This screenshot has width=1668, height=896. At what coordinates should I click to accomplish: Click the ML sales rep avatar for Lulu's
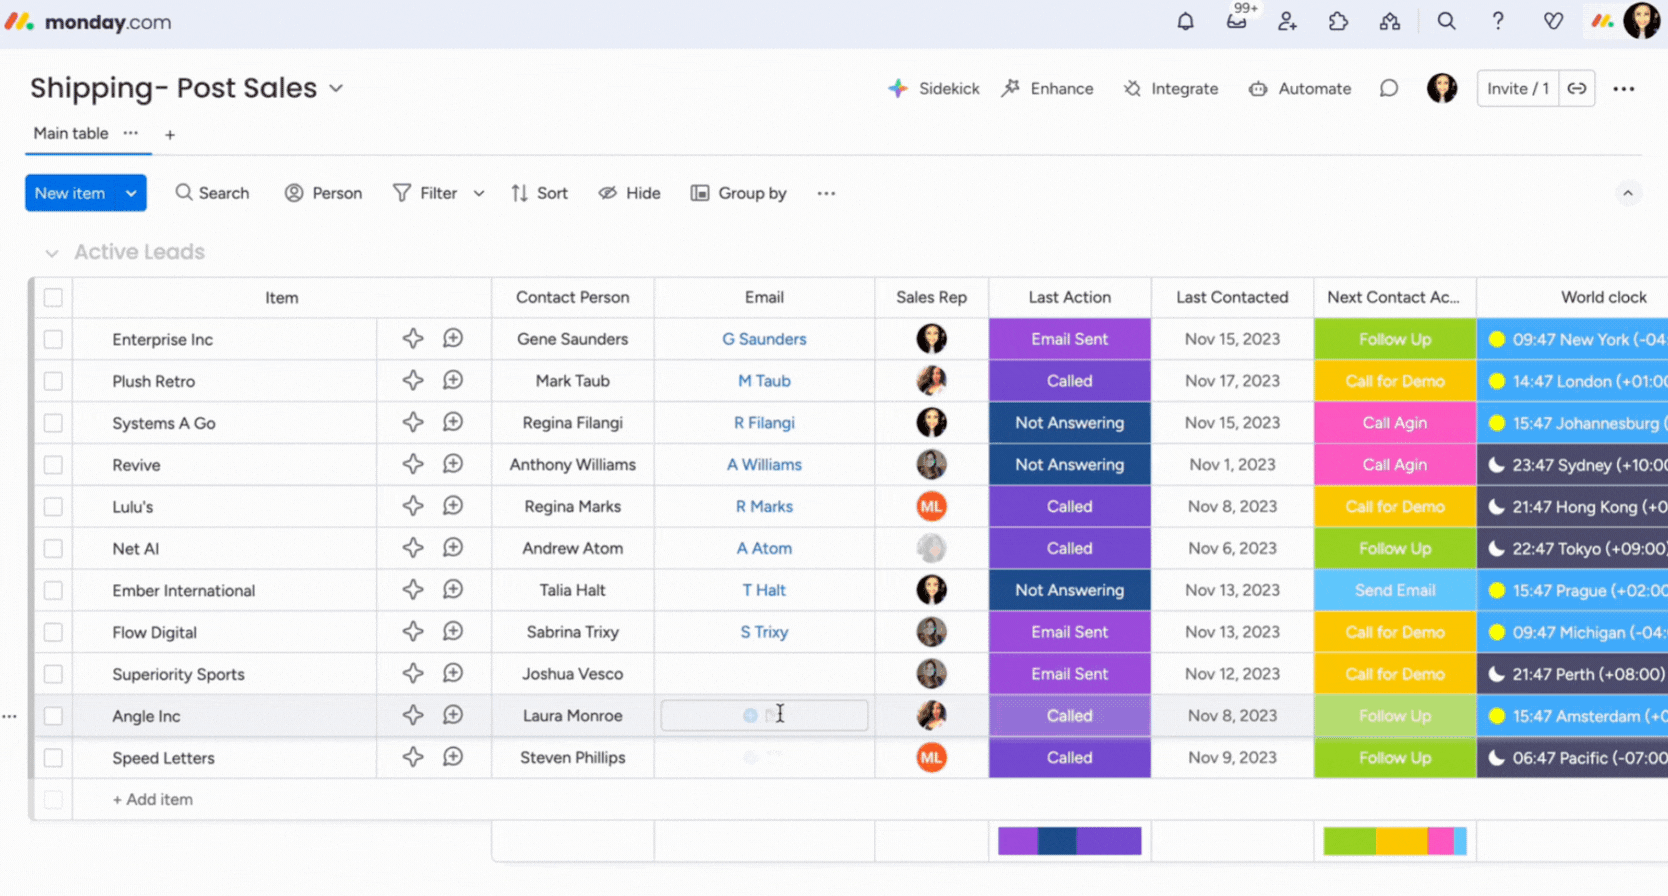(931, 506)
